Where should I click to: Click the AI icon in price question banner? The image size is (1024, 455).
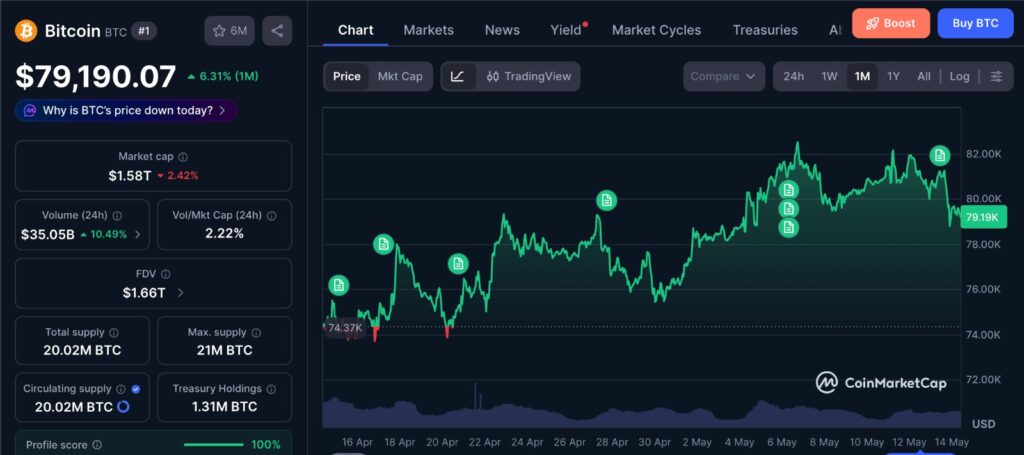coord(29,110)
